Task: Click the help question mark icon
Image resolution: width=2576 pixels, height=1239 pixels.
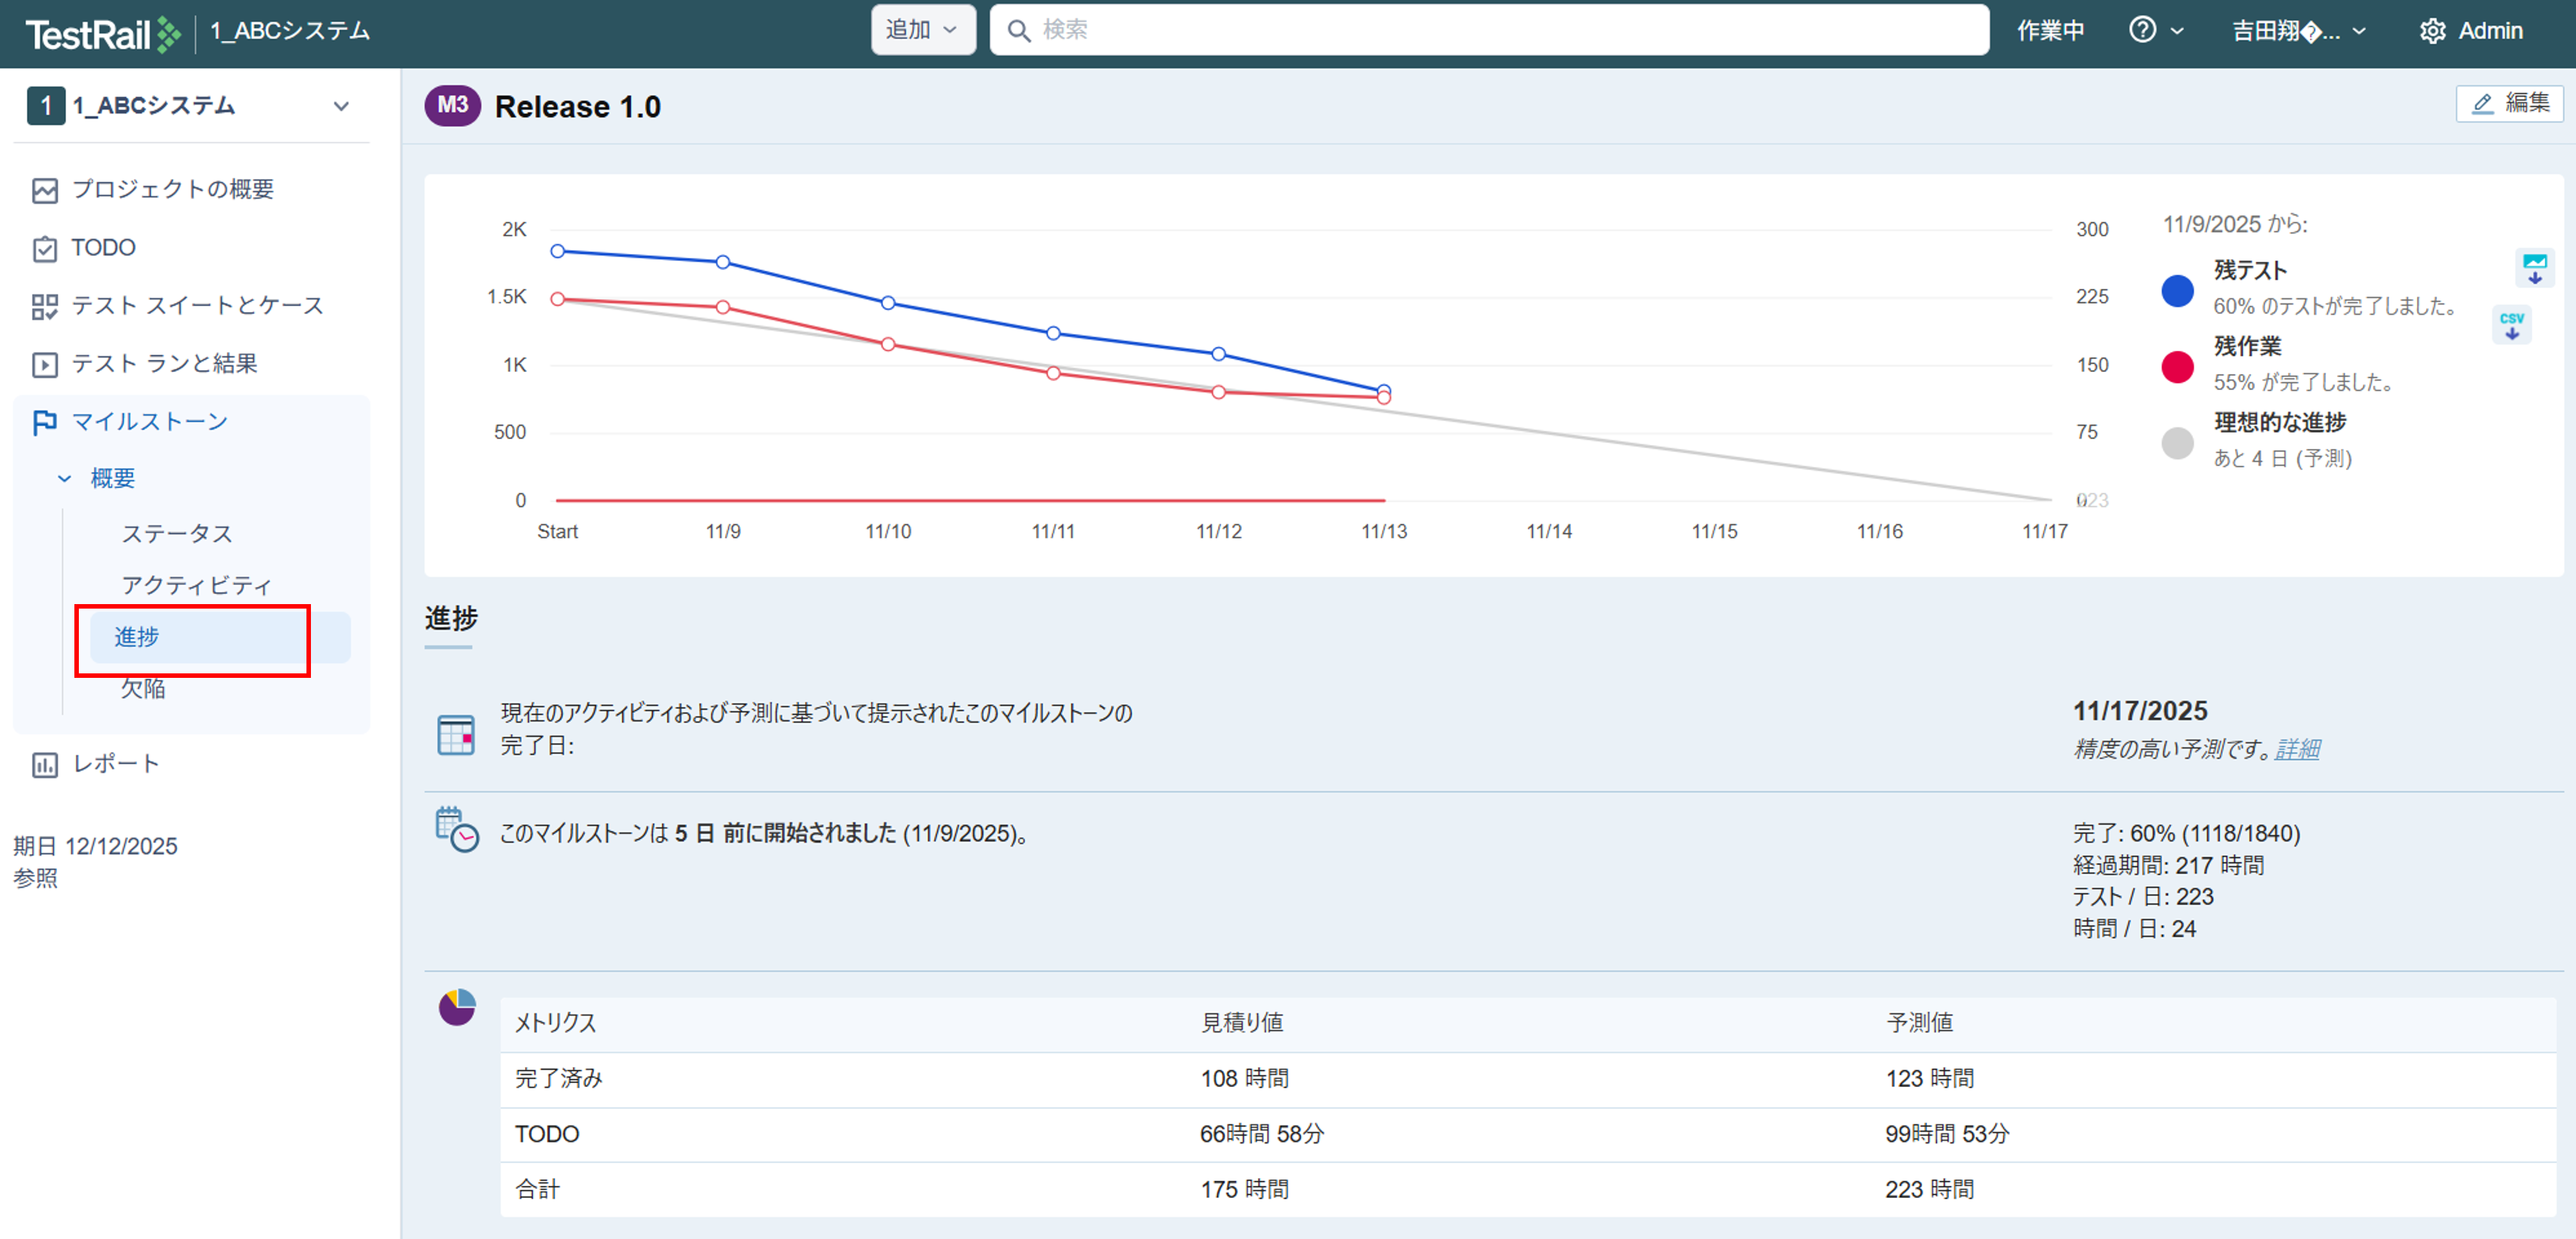Action: coord(2142,30)
